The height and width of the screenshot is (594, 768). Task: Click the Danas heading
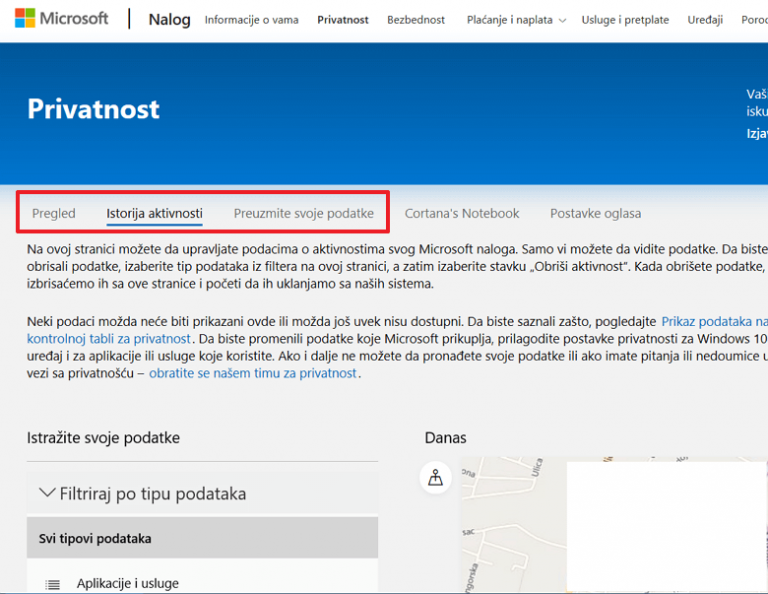tap(445, 437)
